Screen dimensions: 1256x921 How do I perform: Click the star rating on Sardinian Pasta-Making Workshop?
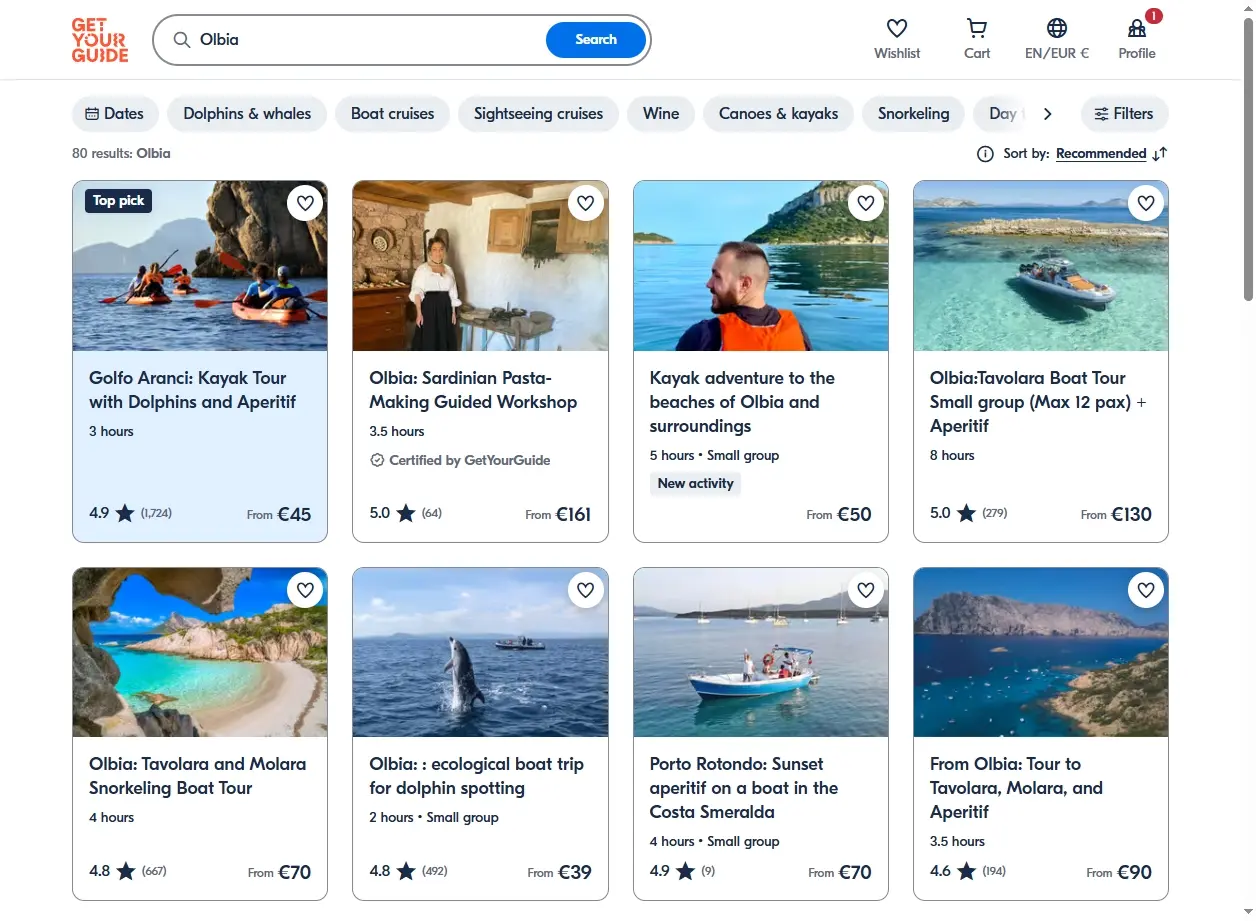(406, 514)
